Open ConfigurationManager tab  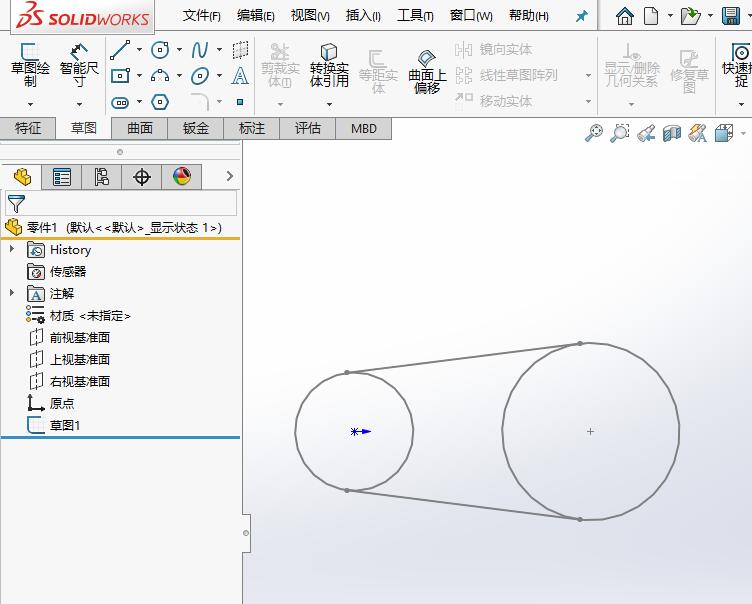(x=102, y=177)
